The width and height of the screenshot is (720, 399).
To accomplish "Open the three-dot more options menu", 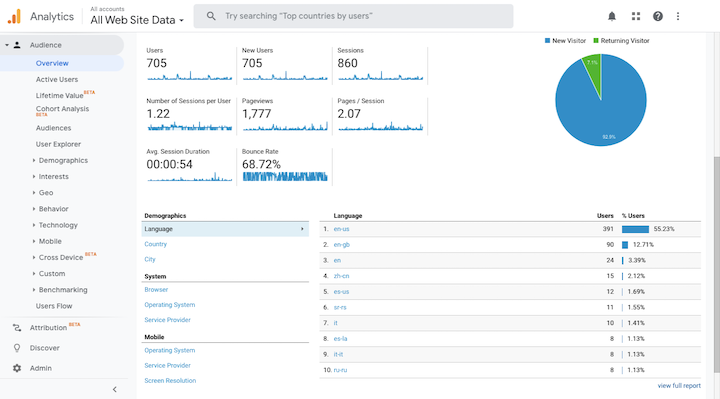I will tap(678, 17).
